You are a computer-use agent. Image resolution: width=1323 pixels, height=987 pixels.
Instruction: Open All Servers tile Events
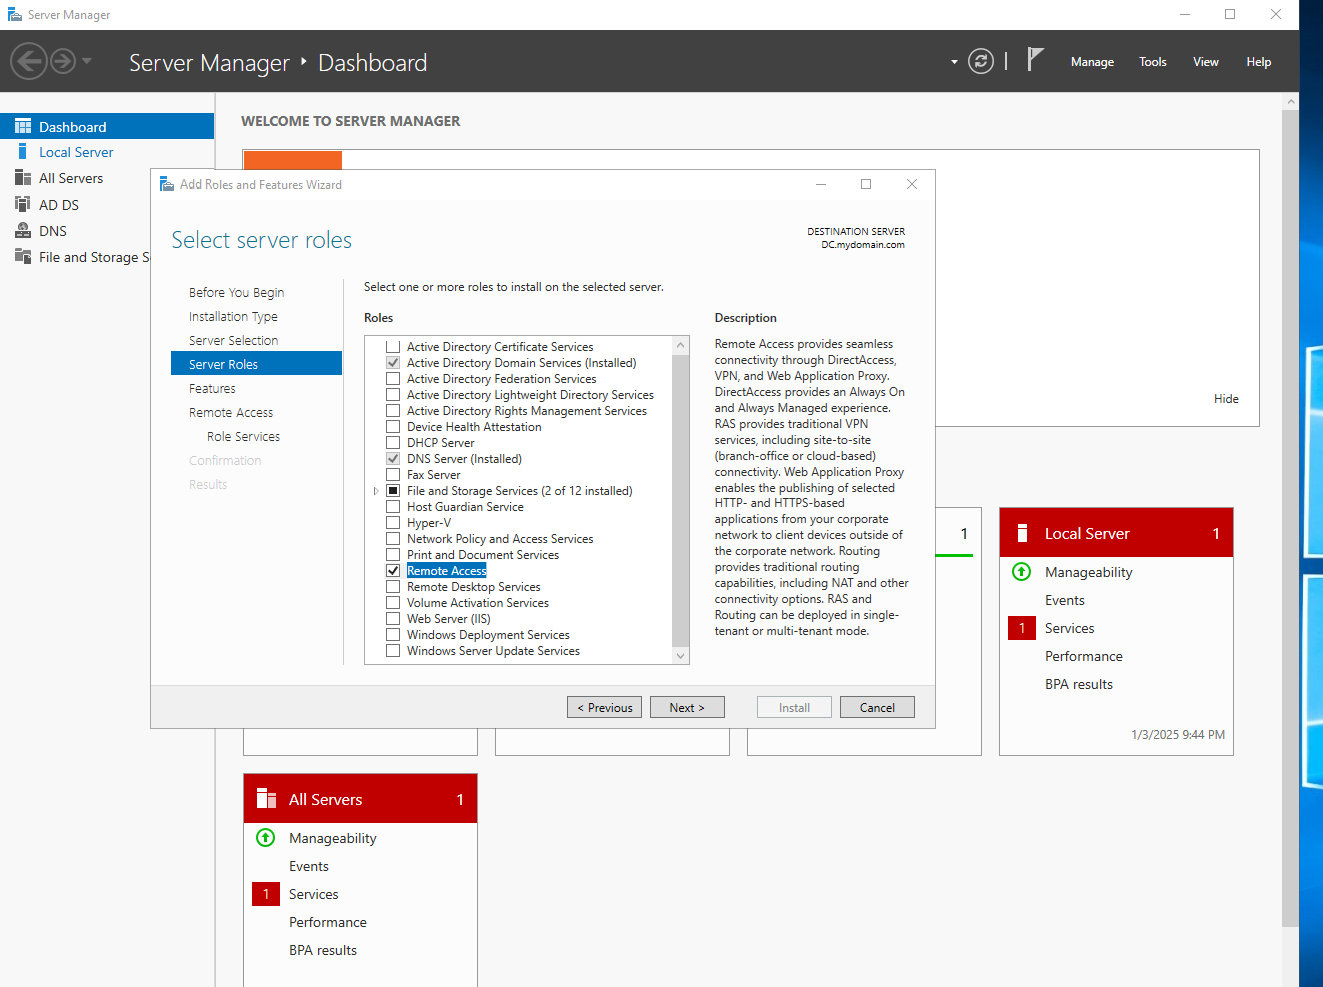coord(308,866)
